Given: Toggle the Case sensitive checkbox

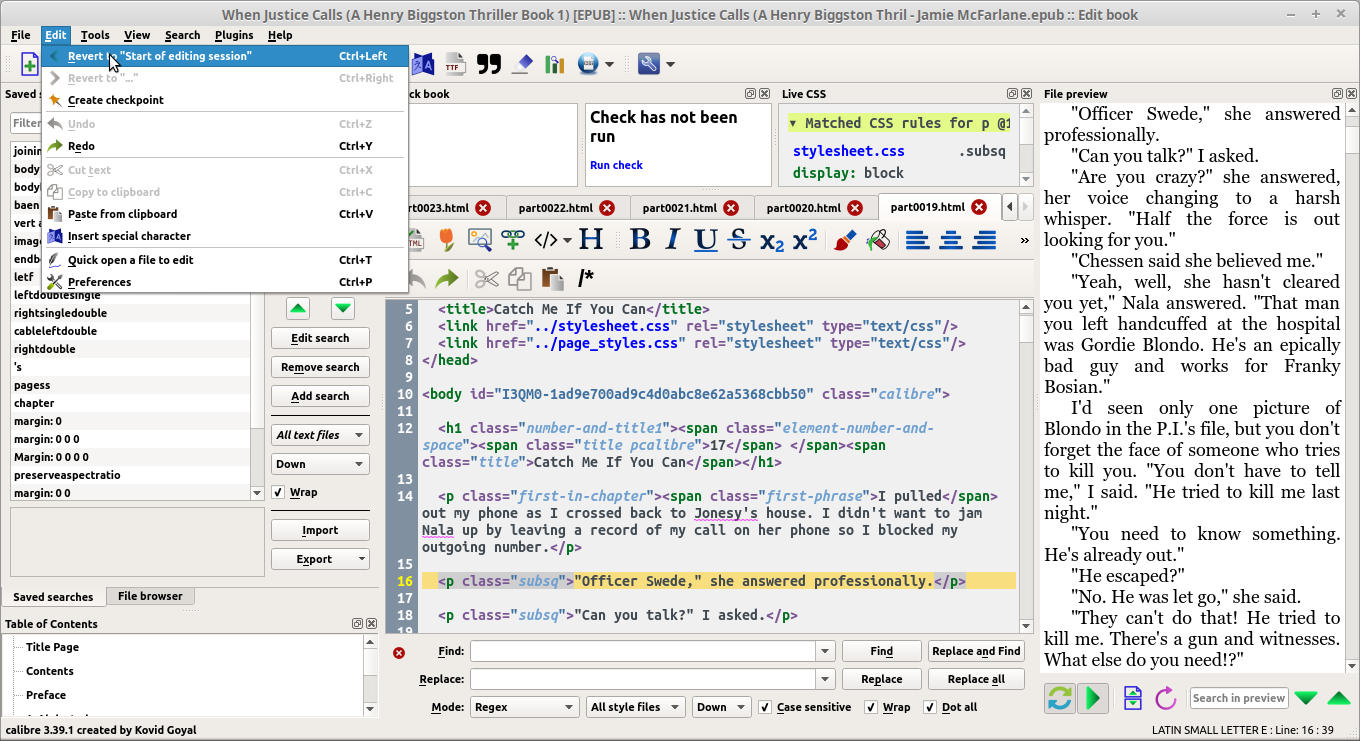Looking at the screenshot, I should click(x=765, y=707).
